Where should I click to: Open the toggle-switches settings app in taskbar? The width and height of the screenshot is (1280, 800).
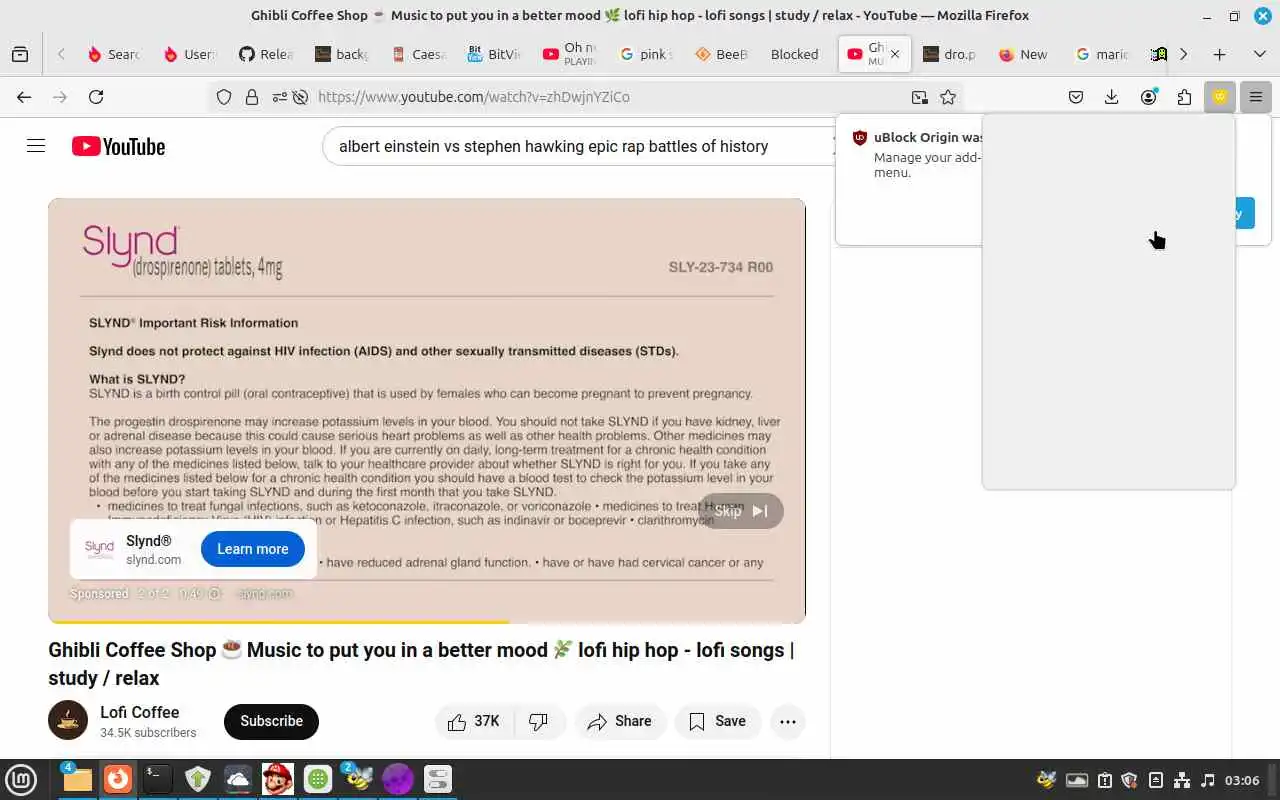click(x=437, y=779)
